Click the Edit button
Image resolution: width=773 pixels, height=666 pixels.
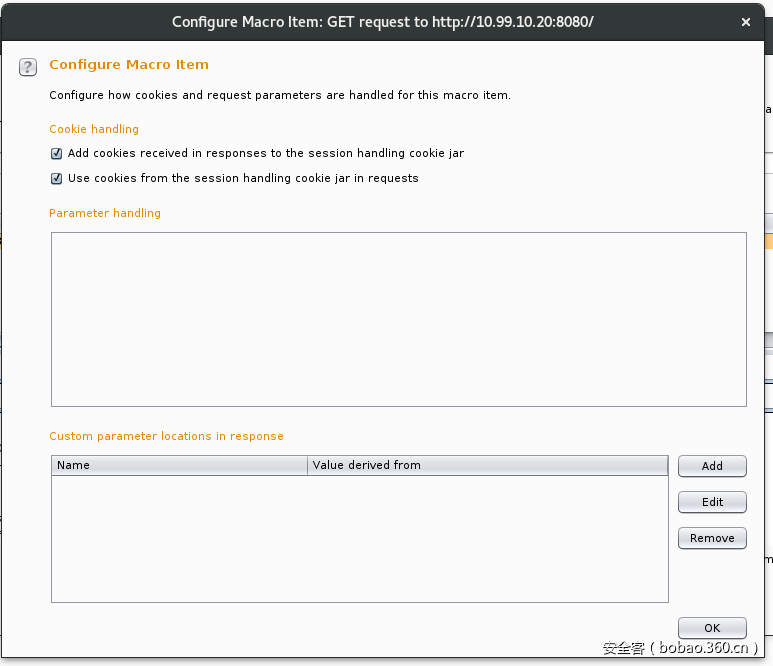coord(712,502)
